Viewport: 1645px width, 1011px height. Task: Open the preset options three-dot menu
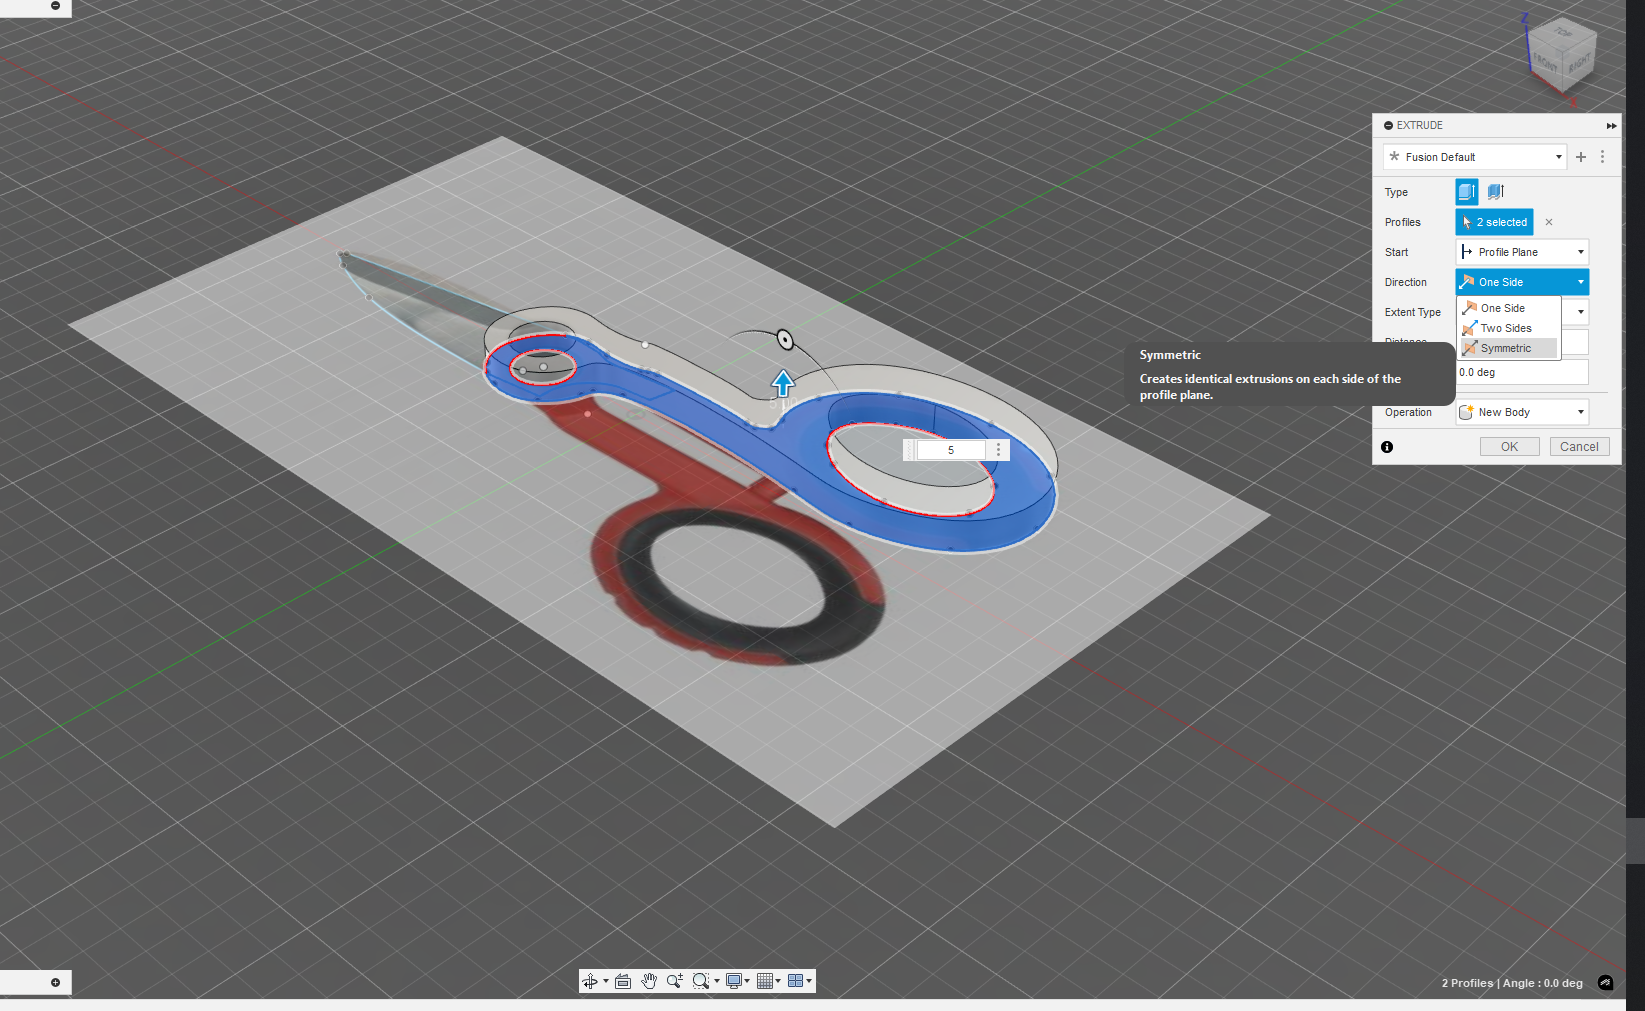[x=1602, y=157]
